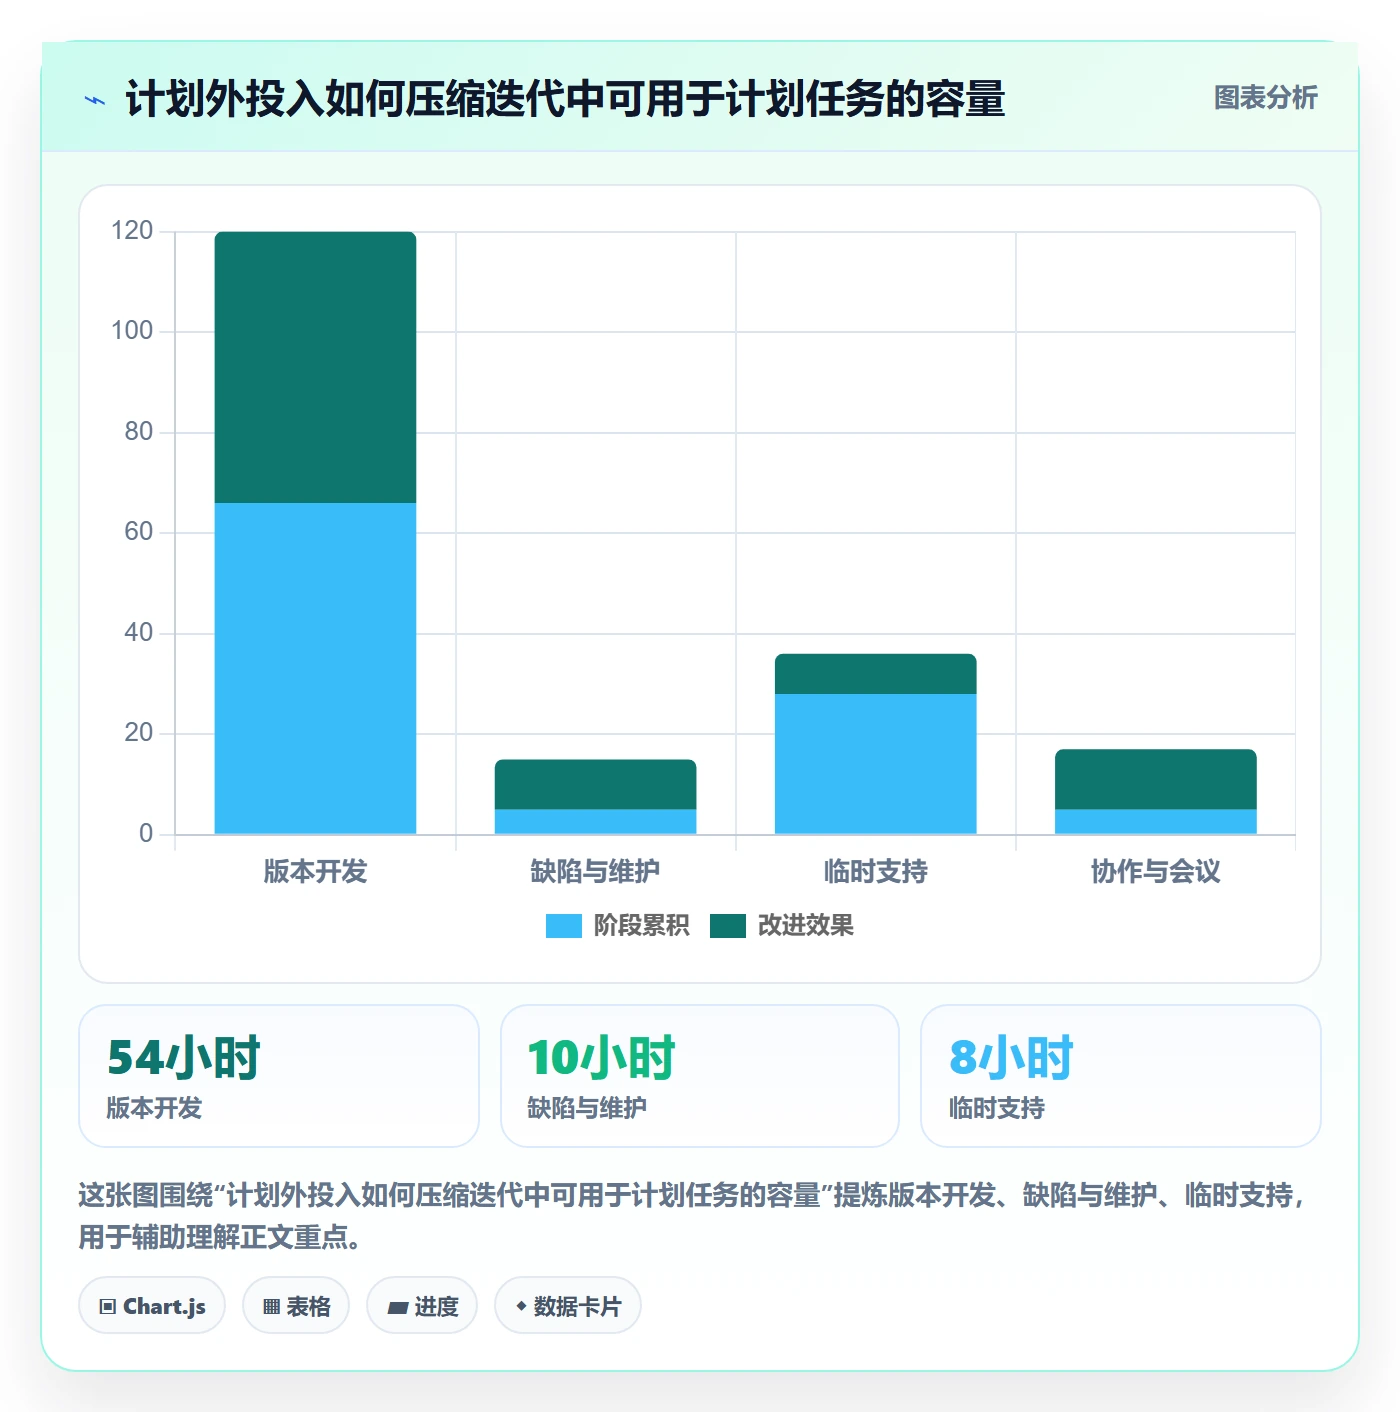The height and width of the screenshot is (1412, 1400).
Task: Select the 表格 tag chip
Action: tap(296, 1305)
